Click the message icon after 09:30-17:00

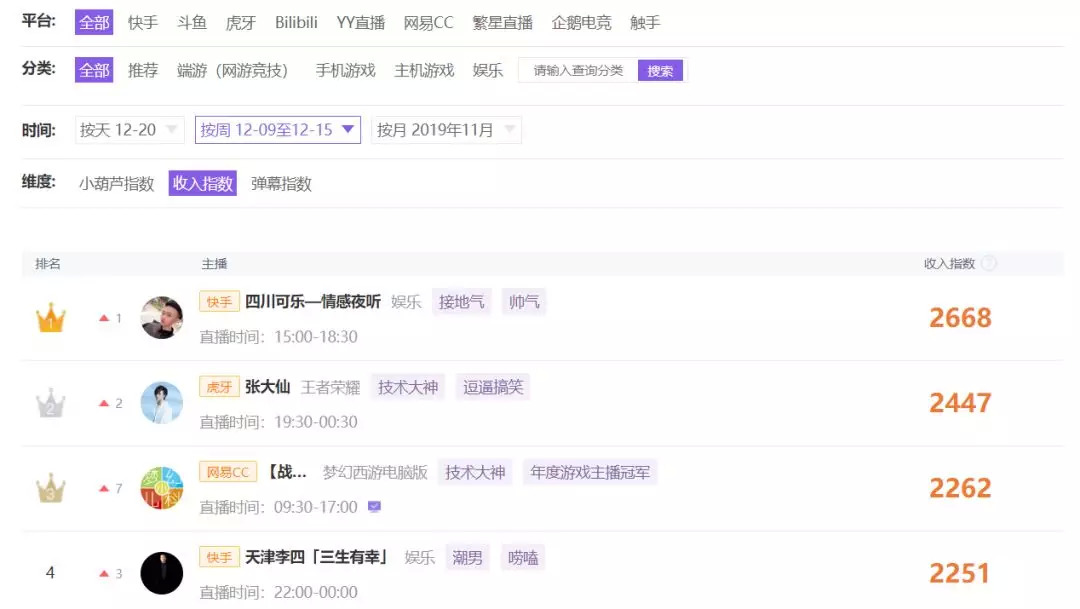(374, 507)
